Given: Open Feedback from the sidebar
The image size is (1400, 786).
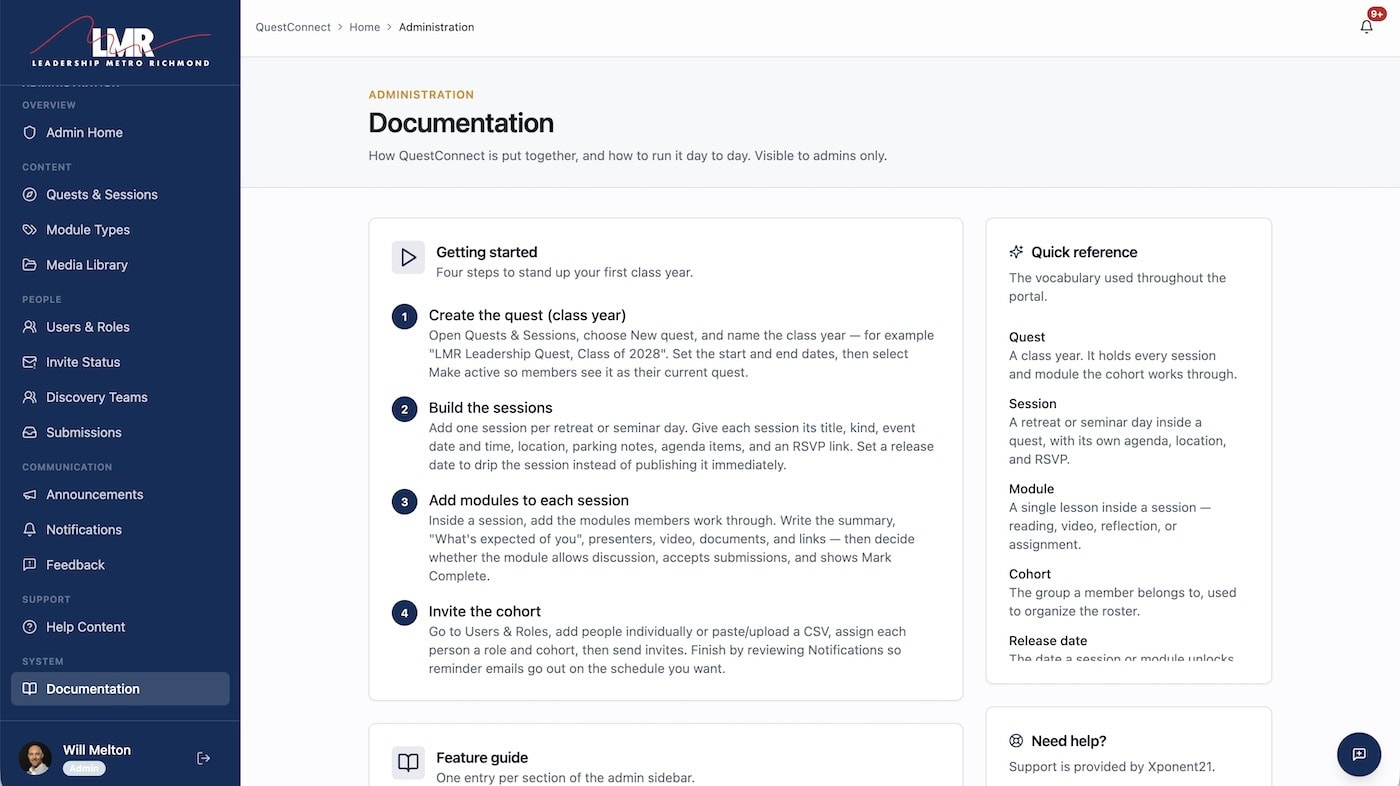Looking at the screenshot, I should click(x=120, y=565).
